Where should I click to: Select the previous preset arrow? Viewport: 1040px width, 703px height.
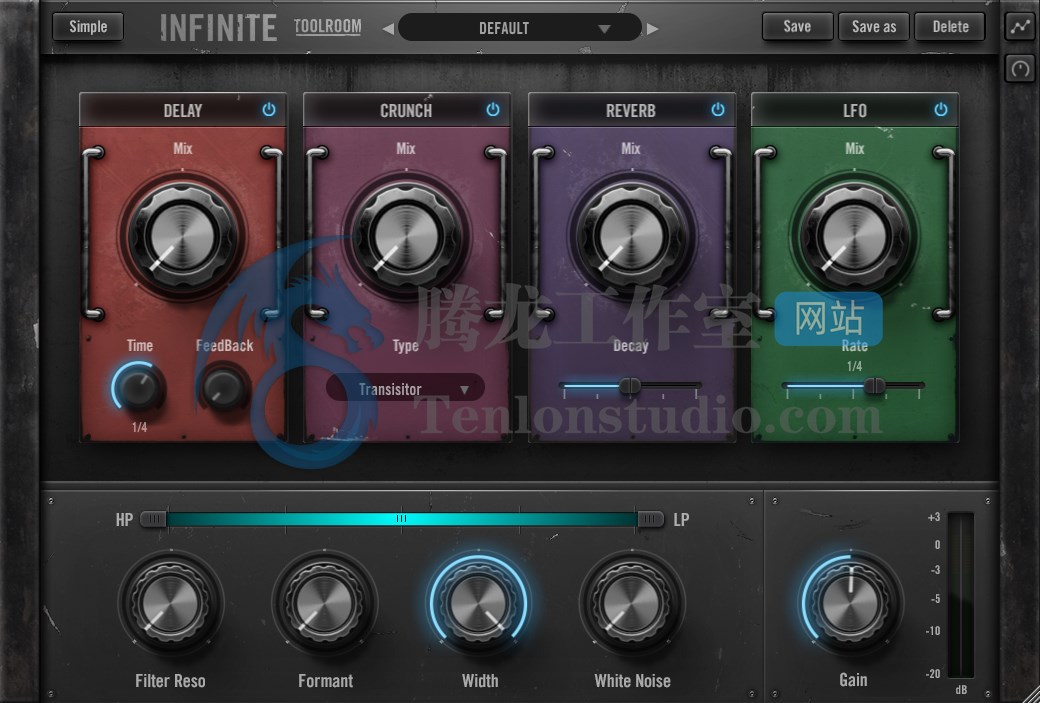389,29
